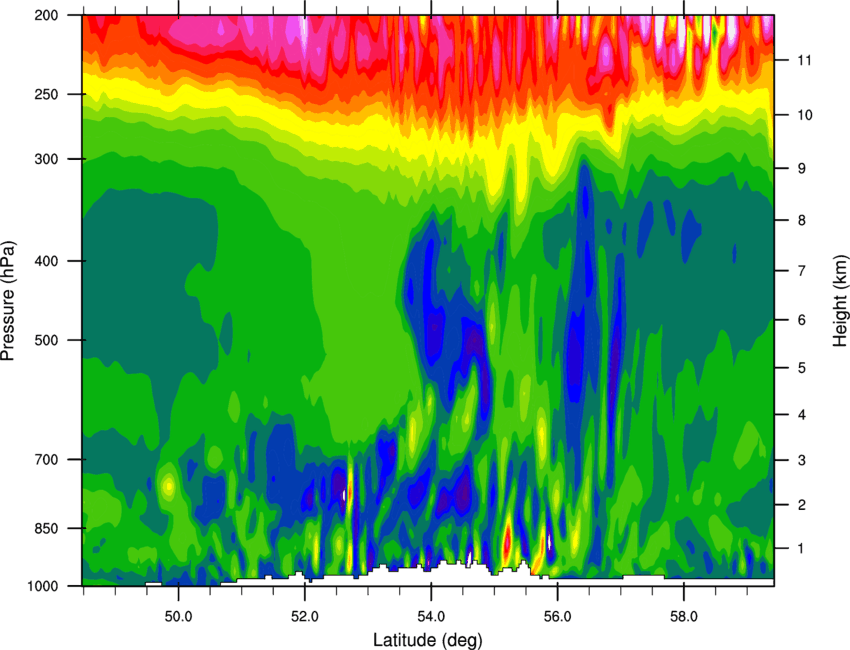Click the 5 km height tick label
The height and width of the screenshot is (650, 850).
[802, 368]
